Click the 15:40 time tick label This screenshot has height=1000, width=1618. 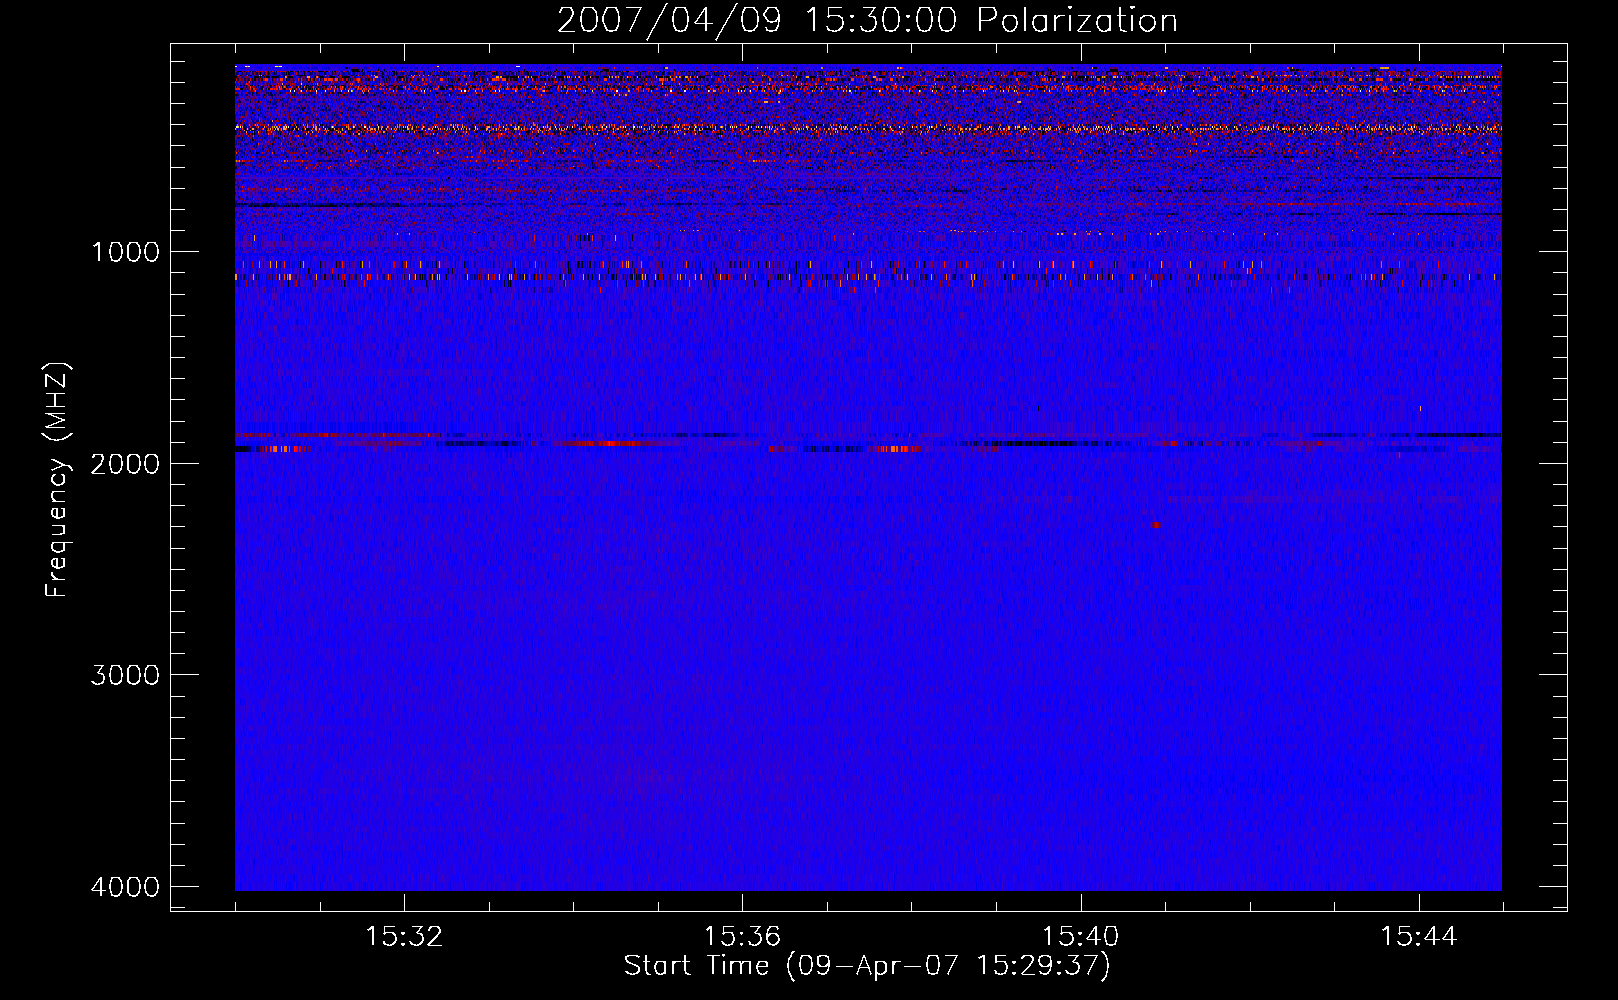pos(1080,936)
